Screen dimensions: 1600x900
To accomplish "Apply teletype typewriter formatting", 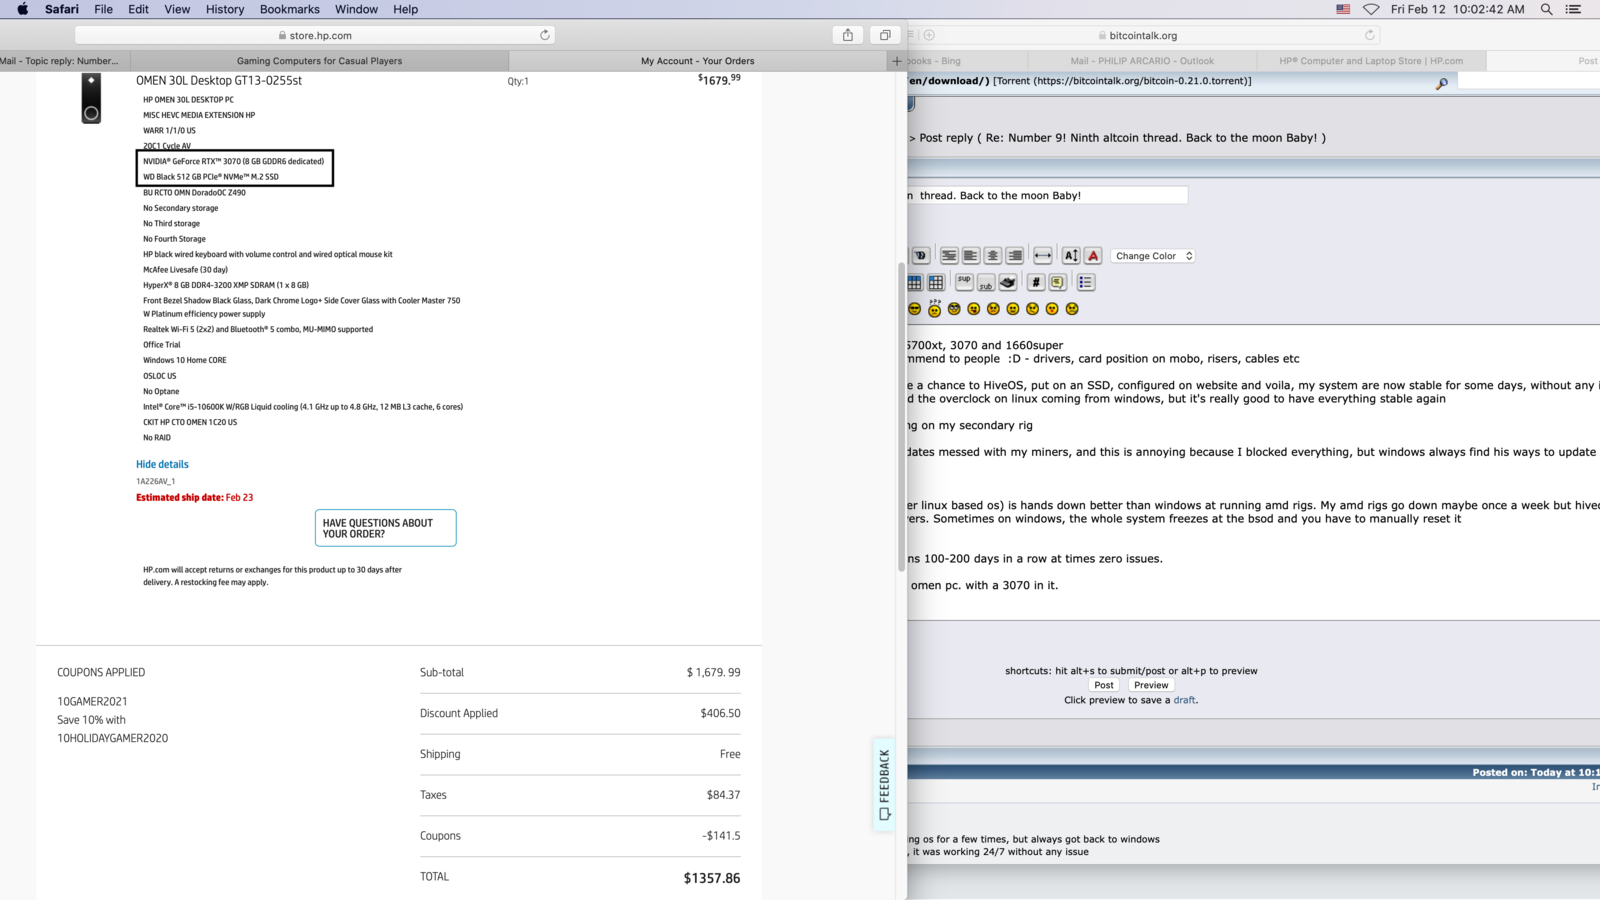I will (x=1008, y=282).
